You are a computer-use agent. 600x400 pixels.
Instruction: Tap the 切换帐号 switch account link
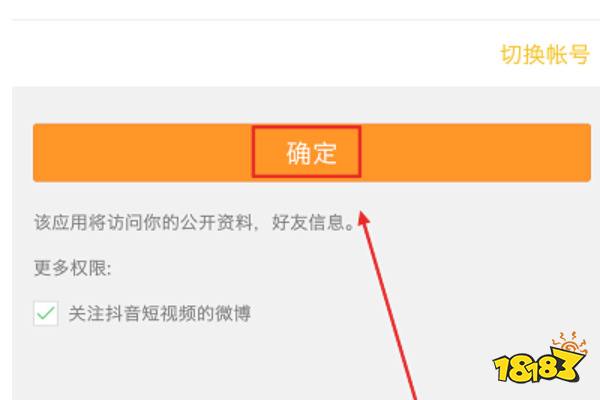[x=545, y=54]
